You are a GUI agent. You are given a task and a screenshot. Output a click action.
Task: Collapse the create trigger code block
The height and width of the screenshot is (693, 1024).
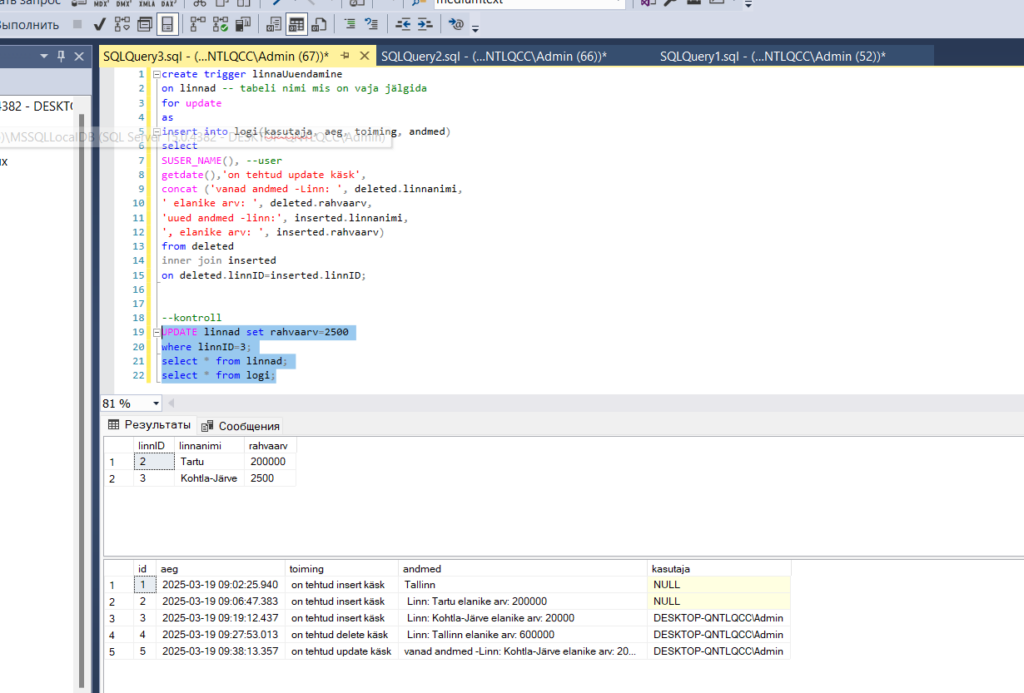click(x=157, y=74)
